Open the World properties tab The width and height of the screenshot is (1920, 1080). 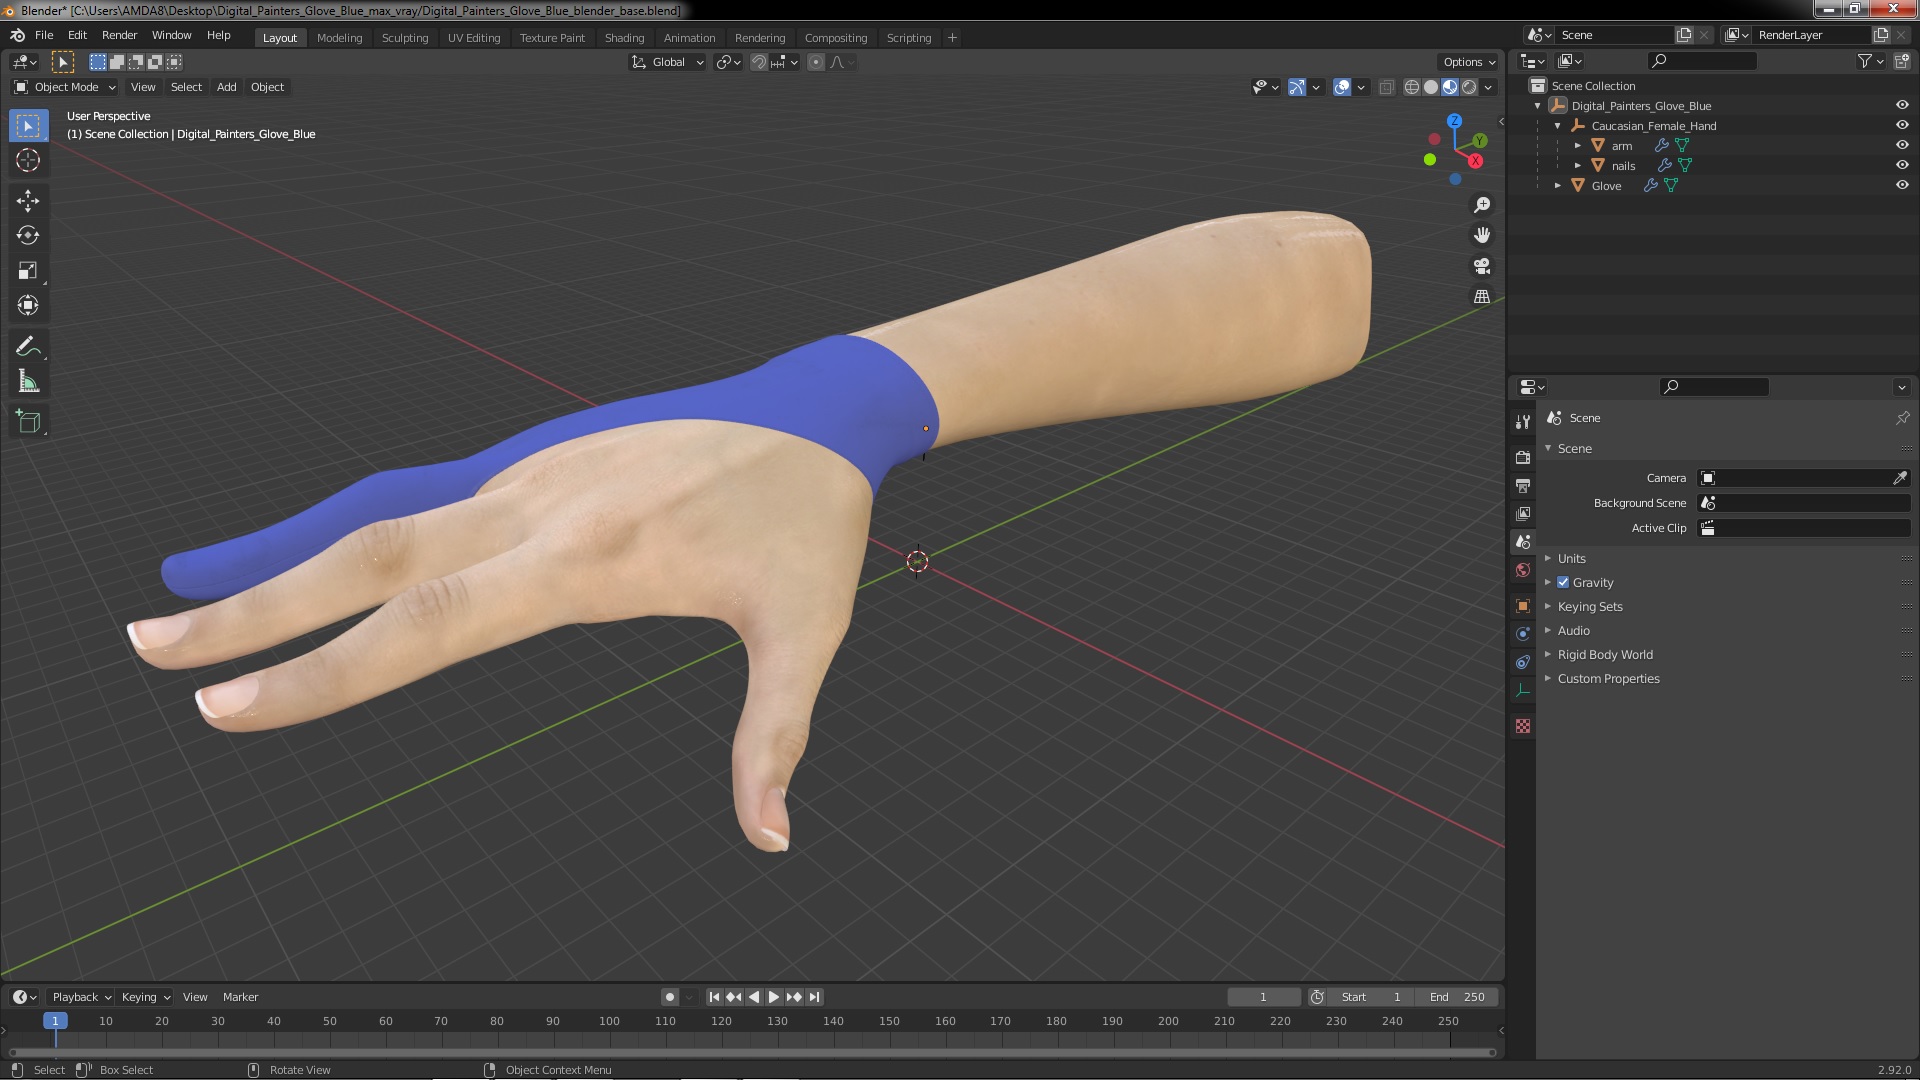pos(1522,570)
